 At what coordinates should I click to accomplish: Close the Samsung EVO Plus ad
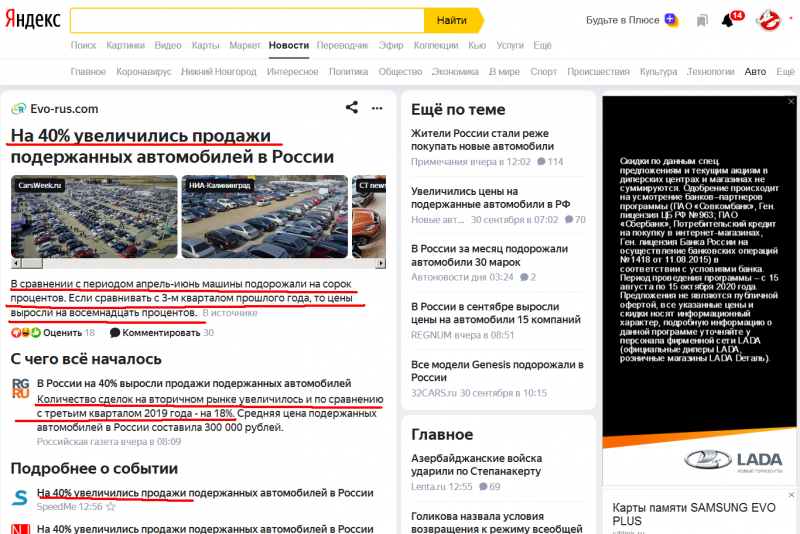coord(791,495)
